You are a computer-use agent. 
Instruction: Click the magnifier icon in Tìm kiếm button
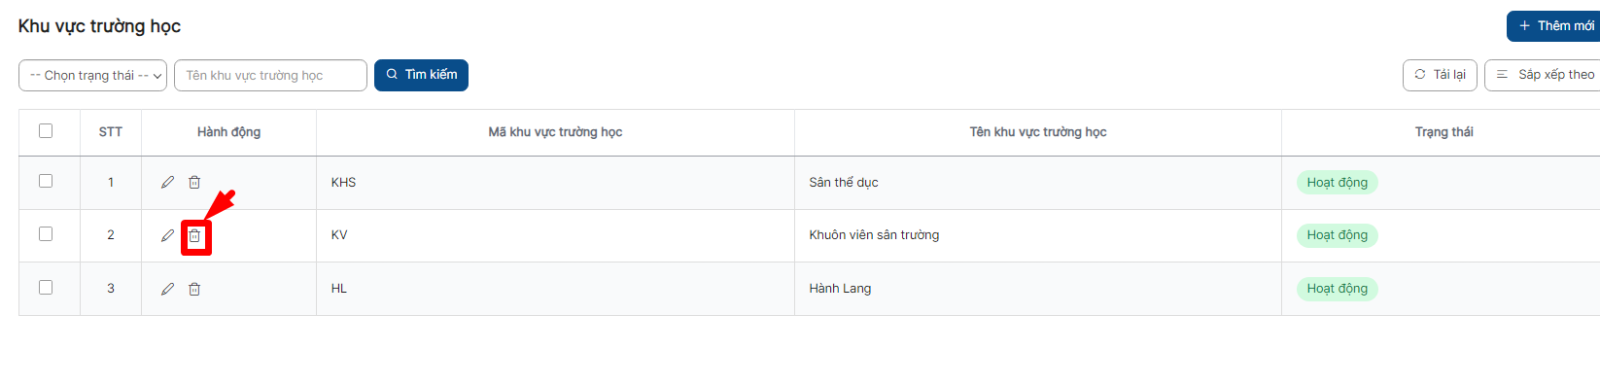(392, 74)
